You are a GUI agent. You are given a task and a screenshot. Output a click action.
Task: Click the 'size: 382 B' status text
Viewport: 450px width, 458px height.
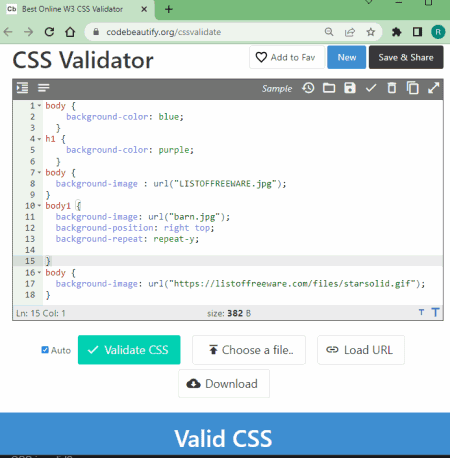229,313
